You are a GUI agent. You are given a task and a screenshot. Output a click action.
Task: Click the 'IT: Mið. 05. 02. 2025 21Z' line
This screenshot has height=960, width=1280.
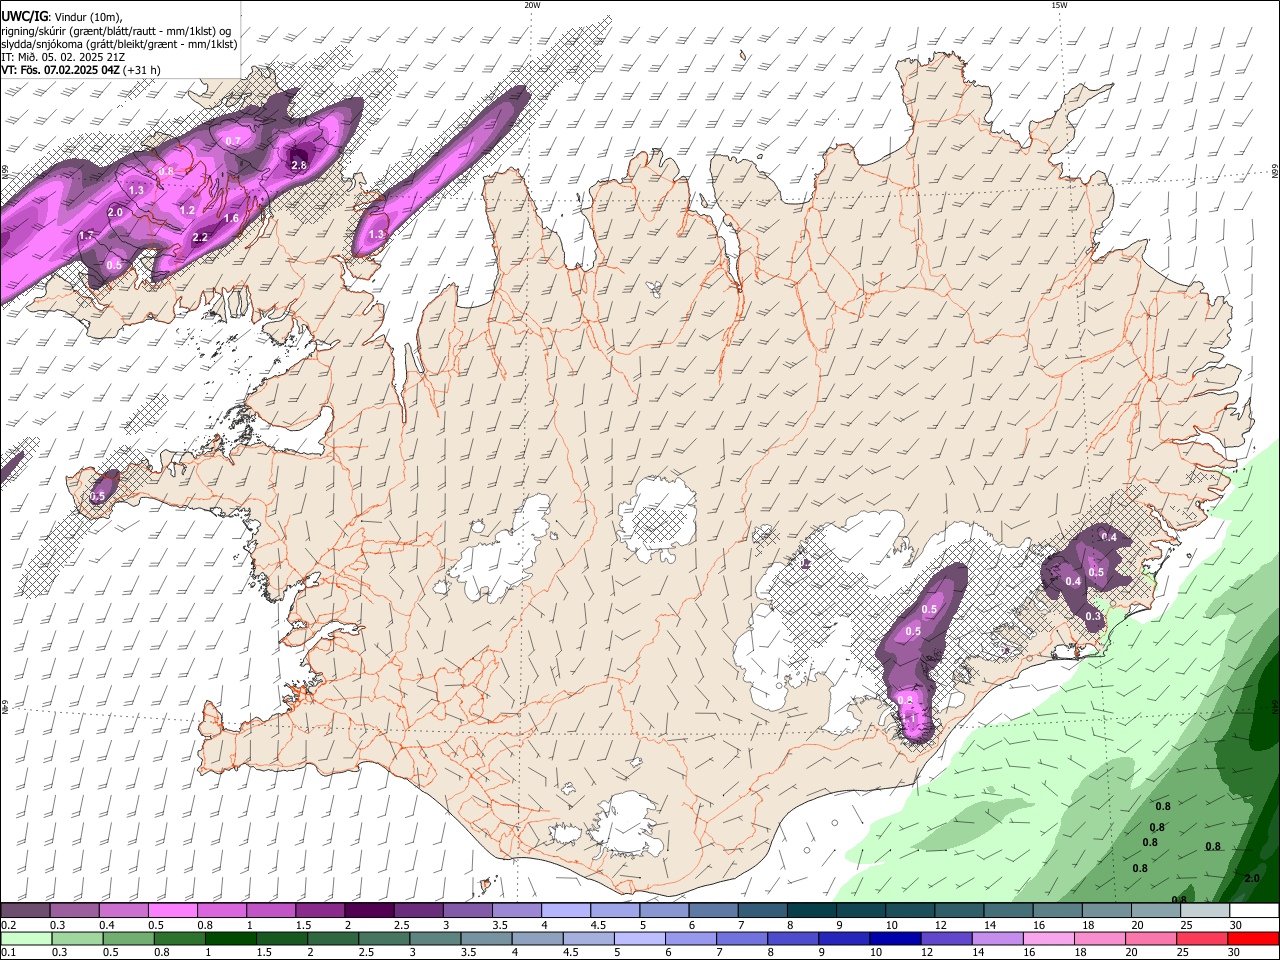point(63,57)
